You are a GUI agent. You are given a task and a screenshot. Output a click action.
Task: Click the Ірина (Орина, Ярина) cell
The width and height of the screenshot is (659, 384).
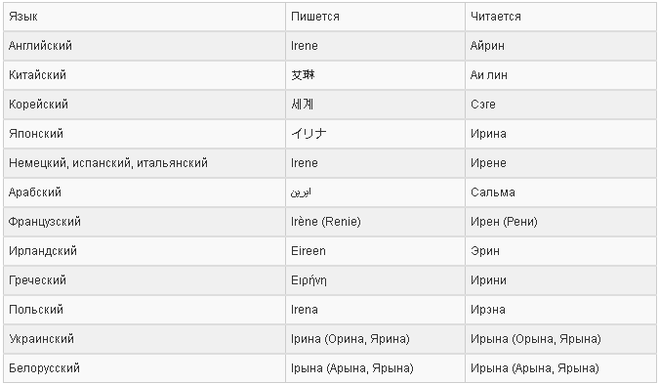375,339
